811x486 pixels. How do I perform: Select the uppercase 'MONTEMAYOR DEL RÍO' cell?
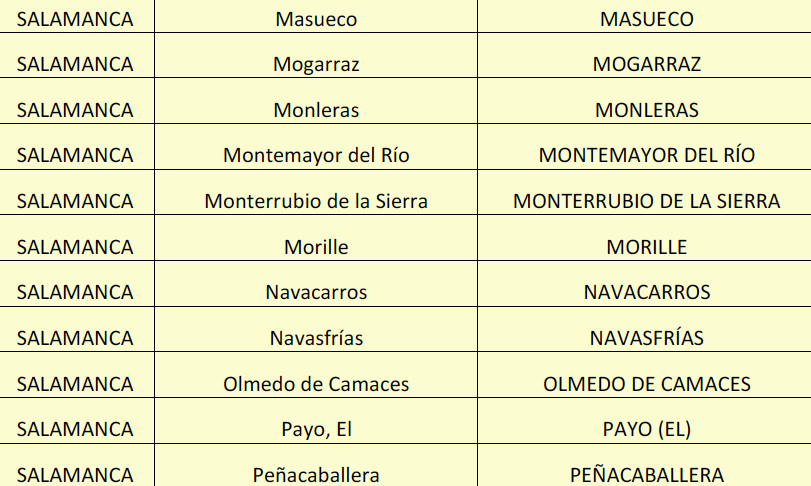646,156
